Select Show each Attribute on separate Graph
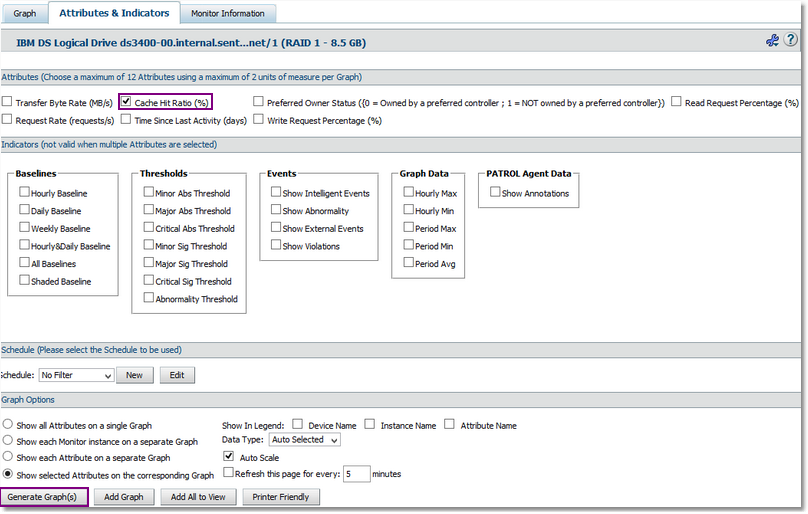Screen dimensions: 808x514 click(8, 456)
